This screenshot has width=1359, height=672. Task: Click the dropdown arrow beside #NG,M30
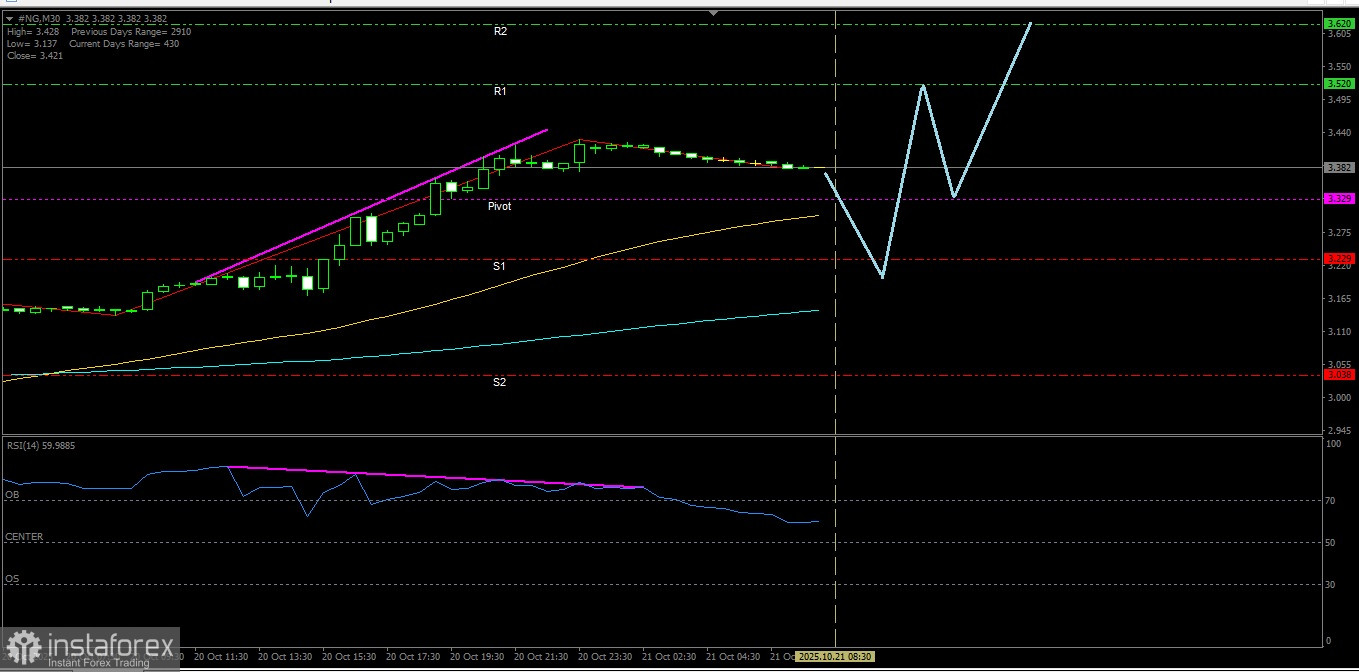pyautogui.click(x=10, y=17)
